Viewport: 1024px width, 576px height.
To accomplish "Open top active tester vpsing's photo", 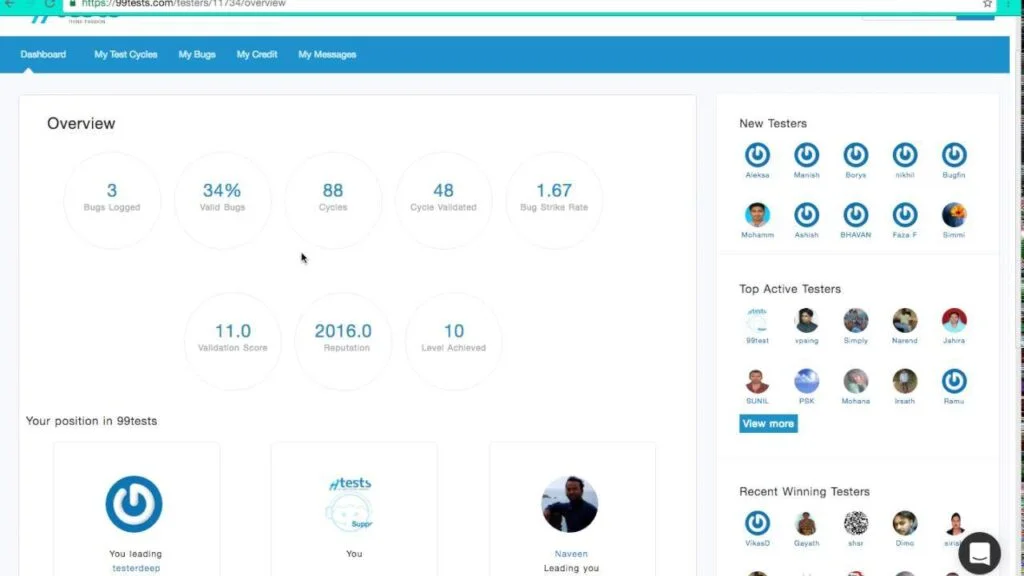I will pos(807,321).
